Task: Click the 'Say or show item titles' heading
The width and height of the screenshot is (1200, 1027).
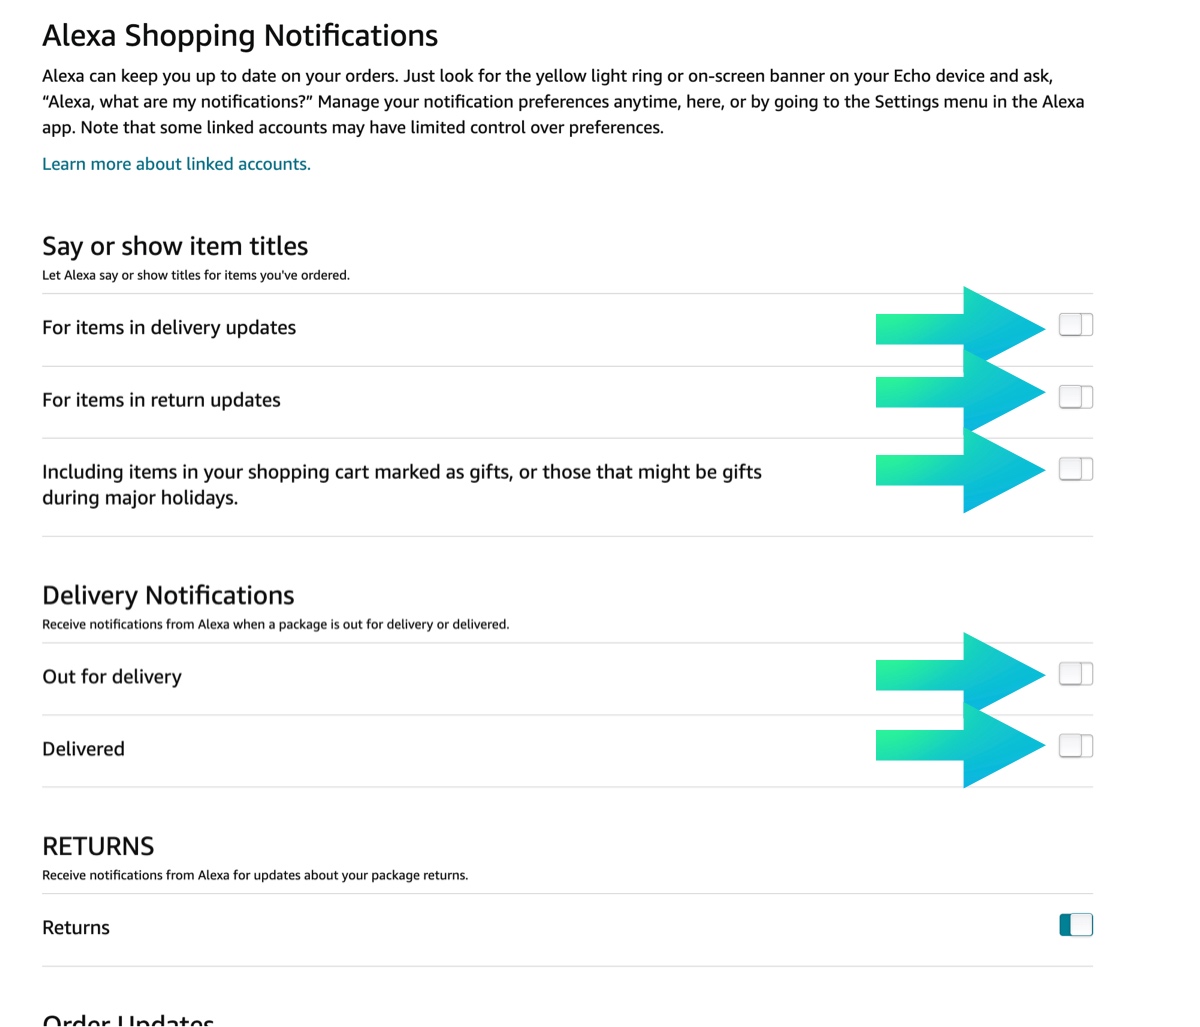Action: point(175,246)
